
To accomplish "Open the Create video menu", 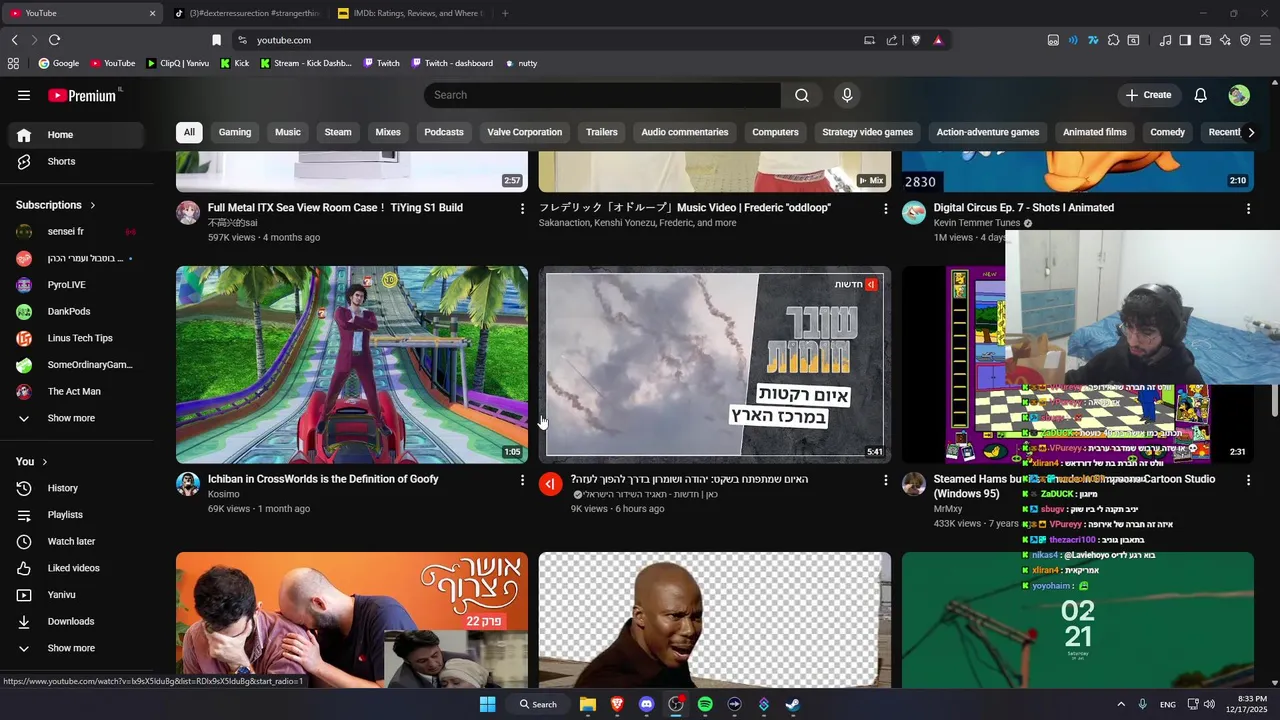I will pyautogui.click(x=1149, y=95).
